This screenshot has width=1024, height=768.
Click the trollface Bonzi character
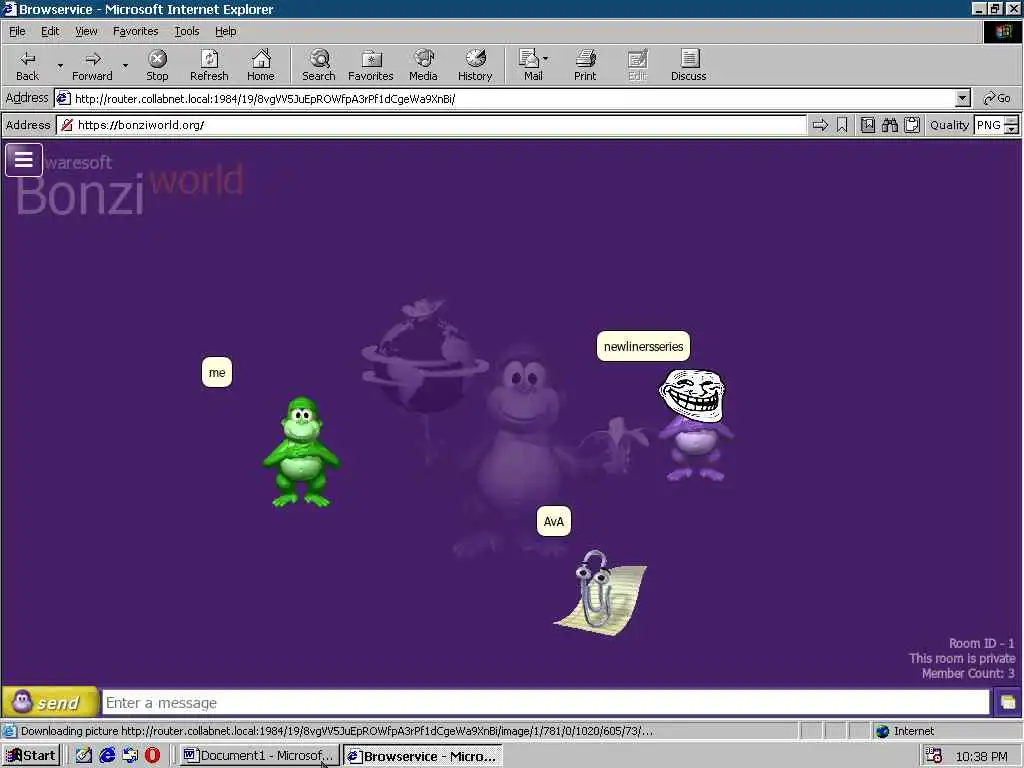[696, 424]
